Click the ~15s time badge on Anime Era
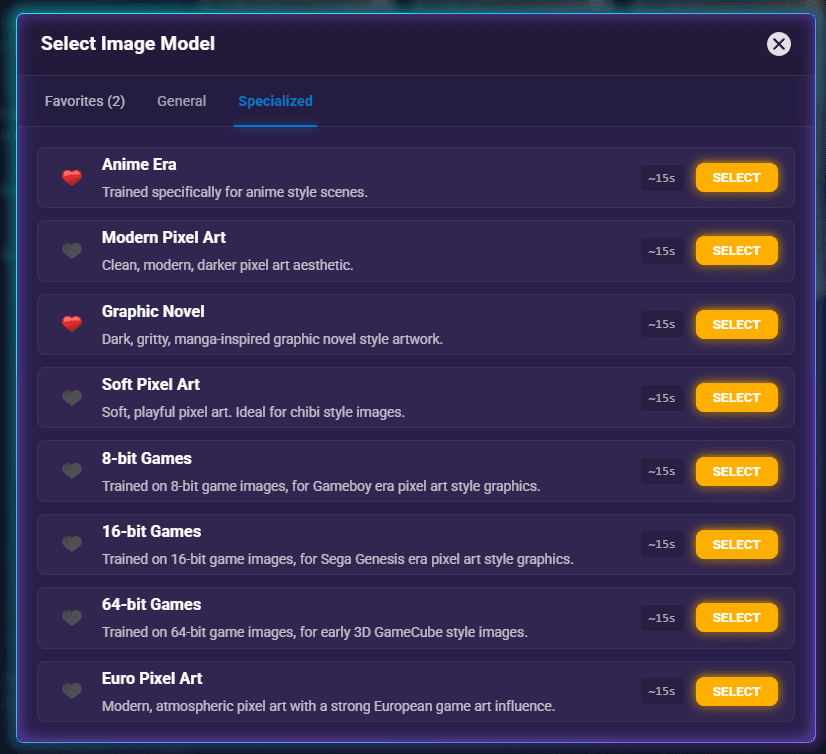This screenshot has width=826, height=754. tap(662, 177)
